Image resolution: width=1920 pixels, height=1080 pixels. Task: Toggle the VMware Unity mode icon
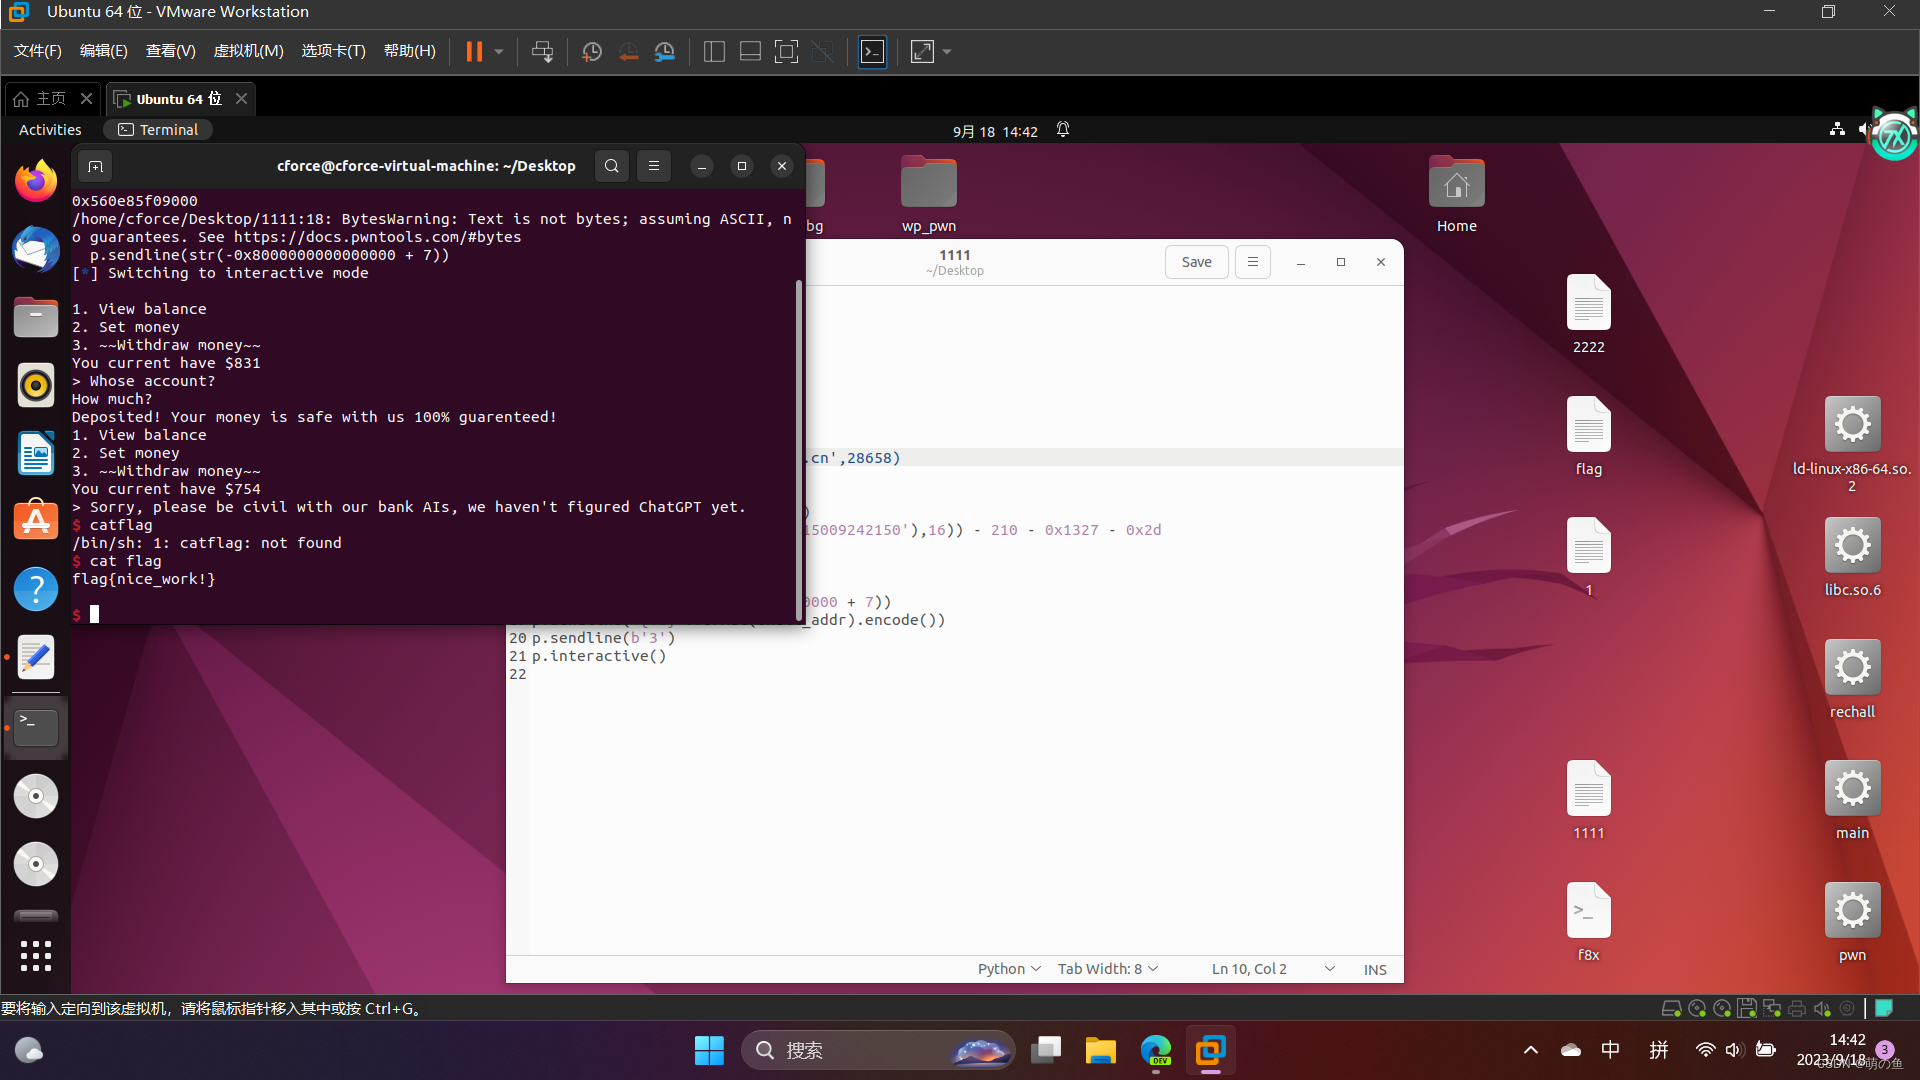822,51
